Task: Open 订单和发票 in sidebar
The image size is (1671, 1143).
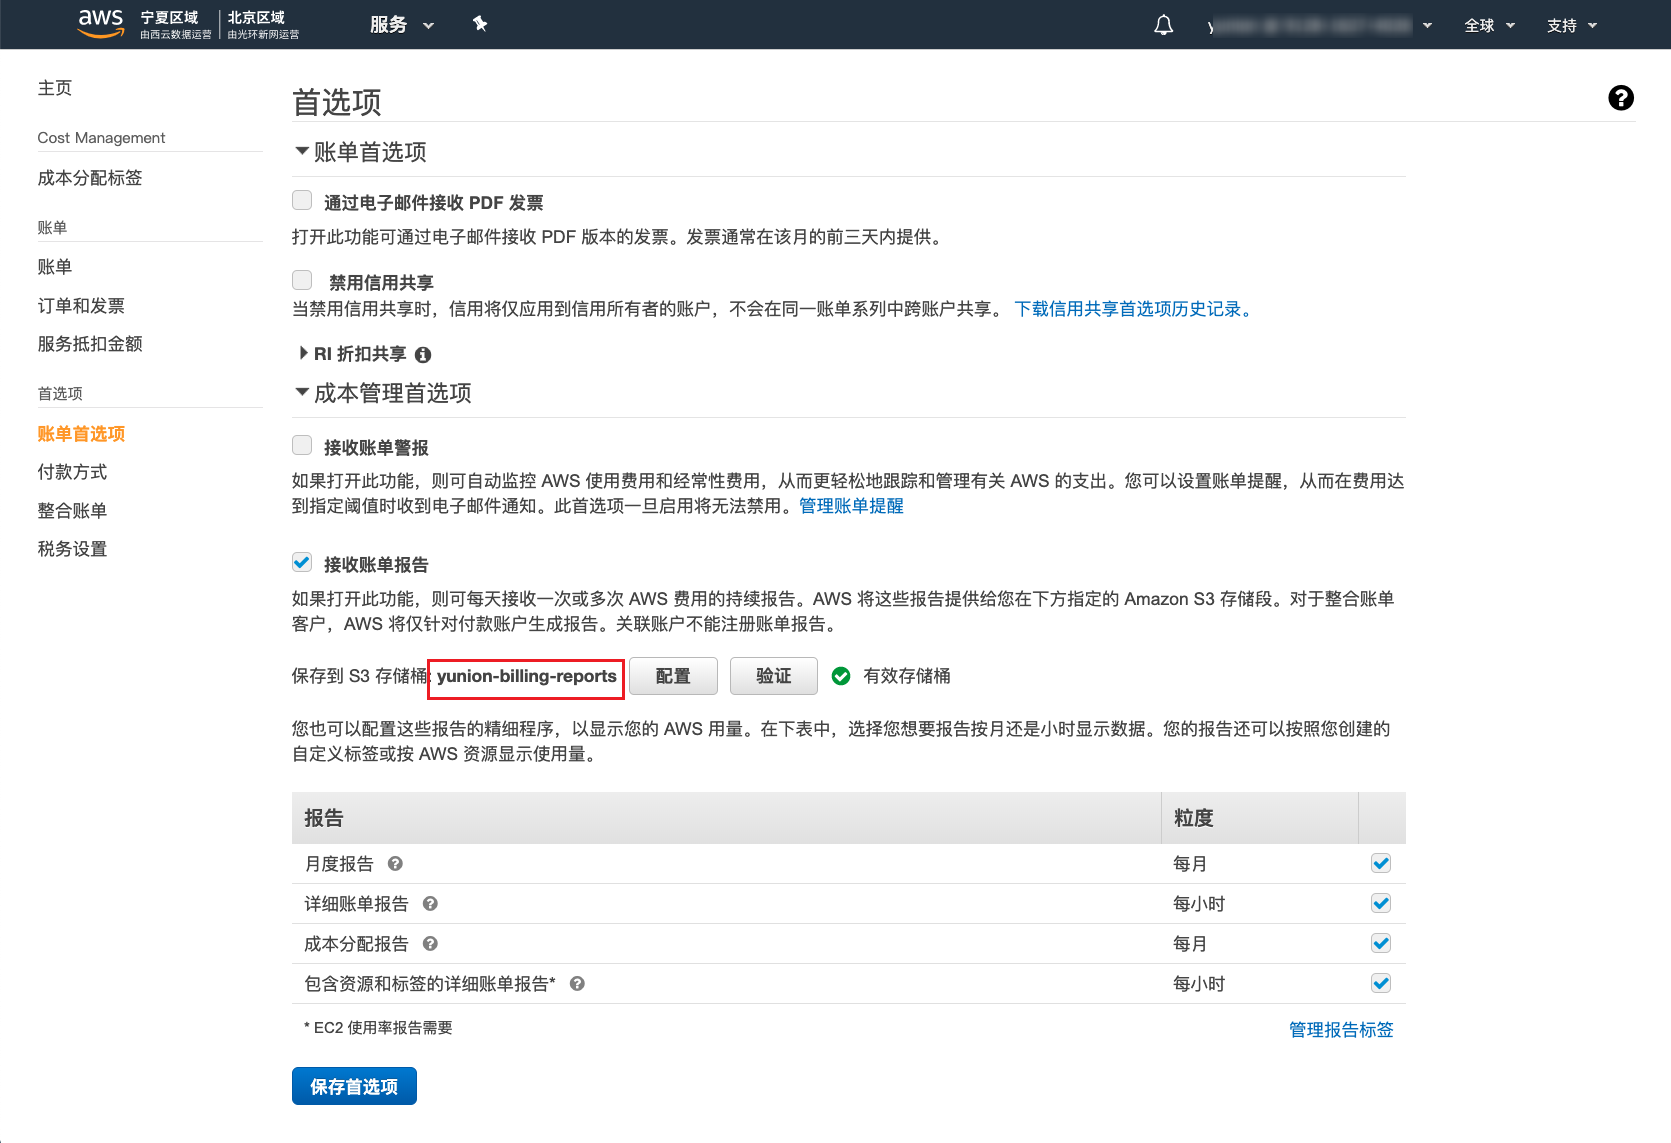Action: point(81,306)
